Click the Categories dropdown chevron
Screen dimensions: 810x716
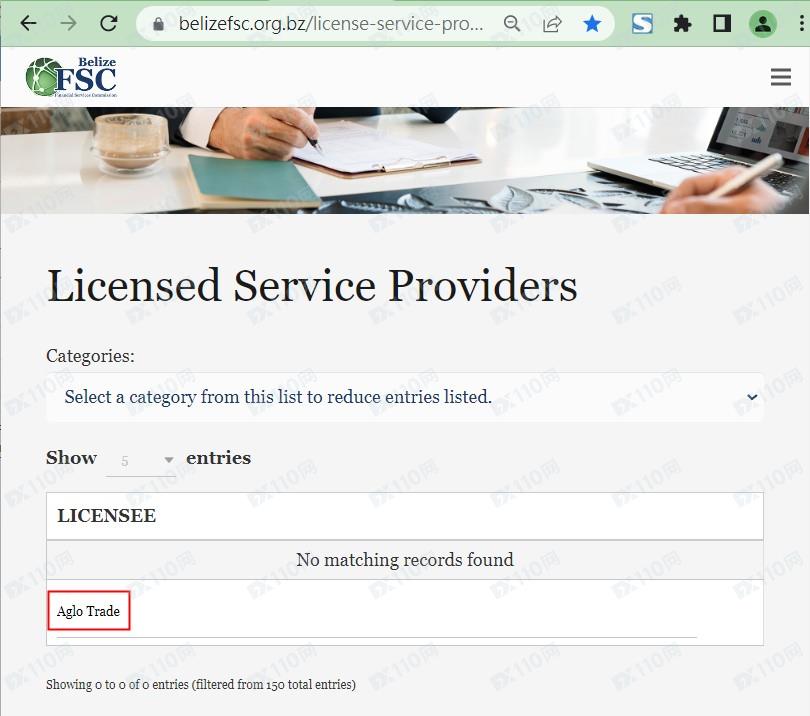(752, 397)
